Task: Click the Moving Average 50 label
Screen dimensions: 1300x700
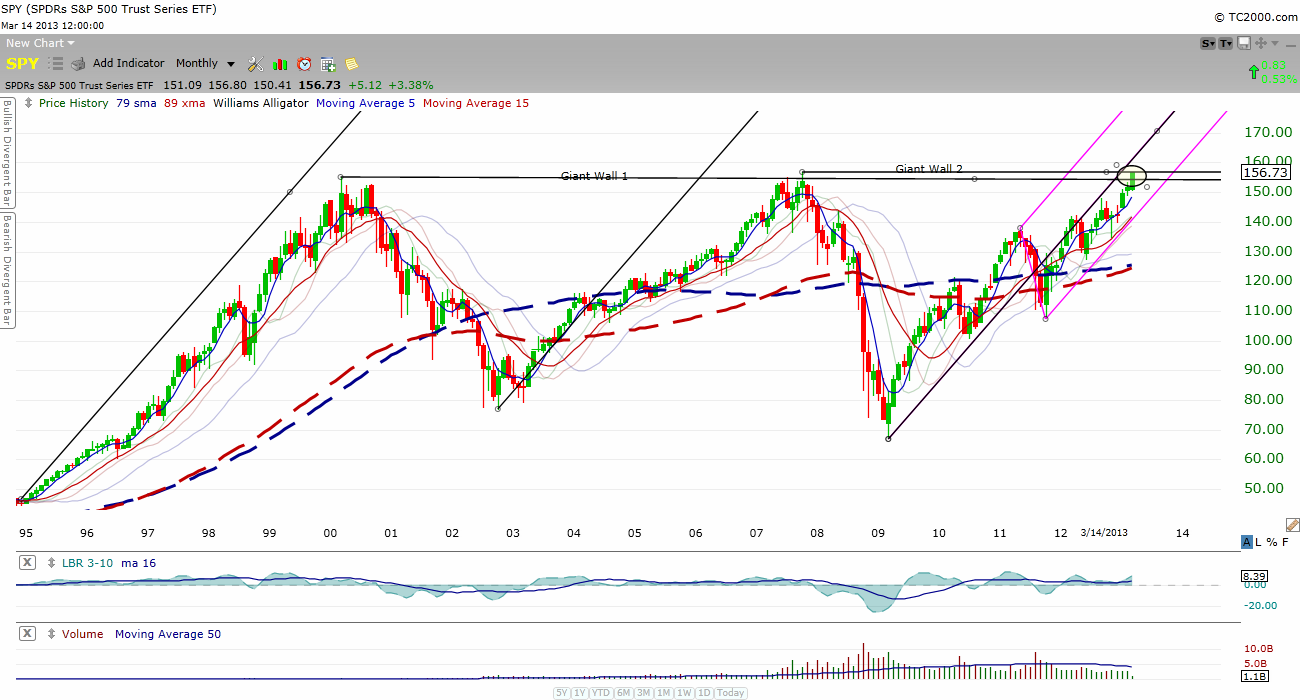Action: (168, 634)
